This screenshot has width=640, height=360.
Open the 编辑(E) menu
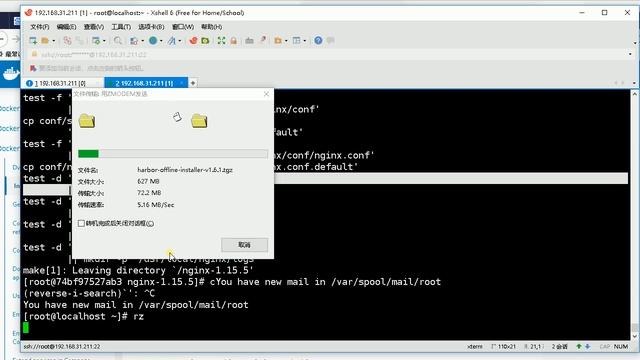tap(67, 27)
